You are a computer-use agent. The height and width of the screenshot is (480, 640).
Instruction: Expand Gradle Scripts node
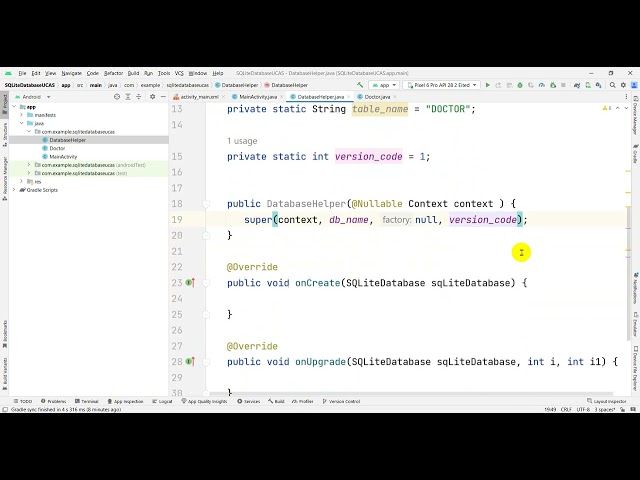click(14, 190)
